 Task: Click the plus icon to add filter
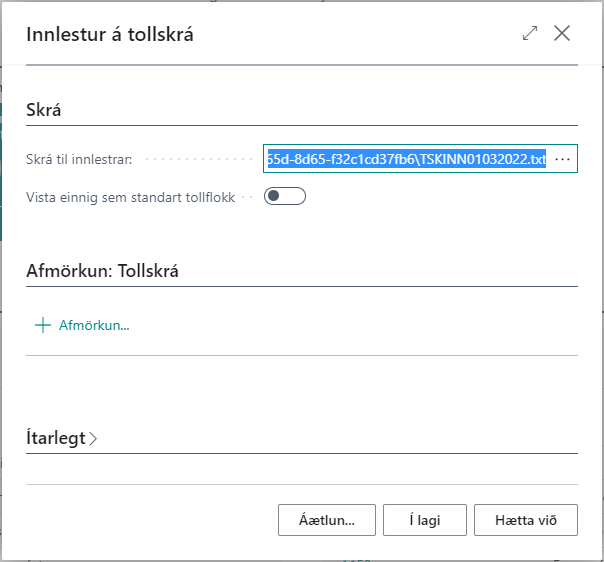pyautogui.click(x=42, y=325)
